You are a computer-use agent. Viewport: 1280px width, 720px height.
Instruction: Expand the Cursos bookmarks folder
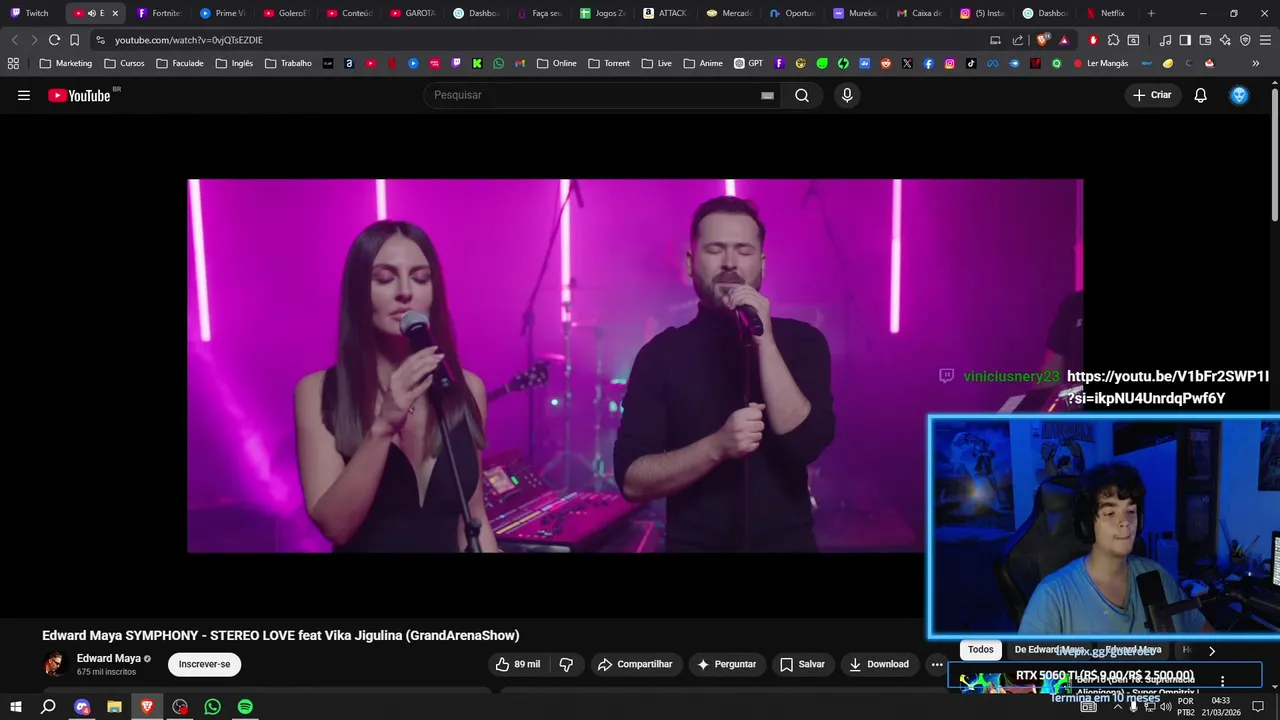coord(124,63)
